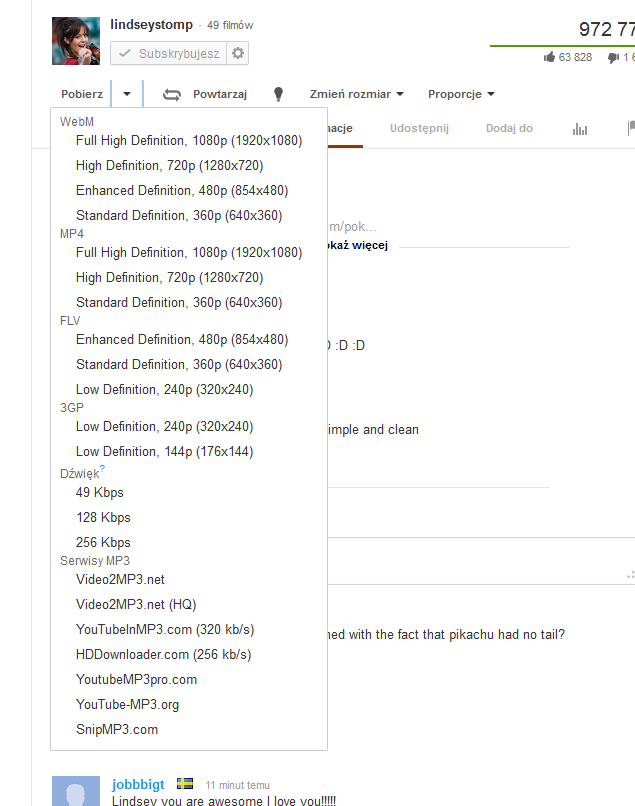This screenshot has height=806, width=635.
Task: Click the Pobierz download button
Action: click(82, 94)
